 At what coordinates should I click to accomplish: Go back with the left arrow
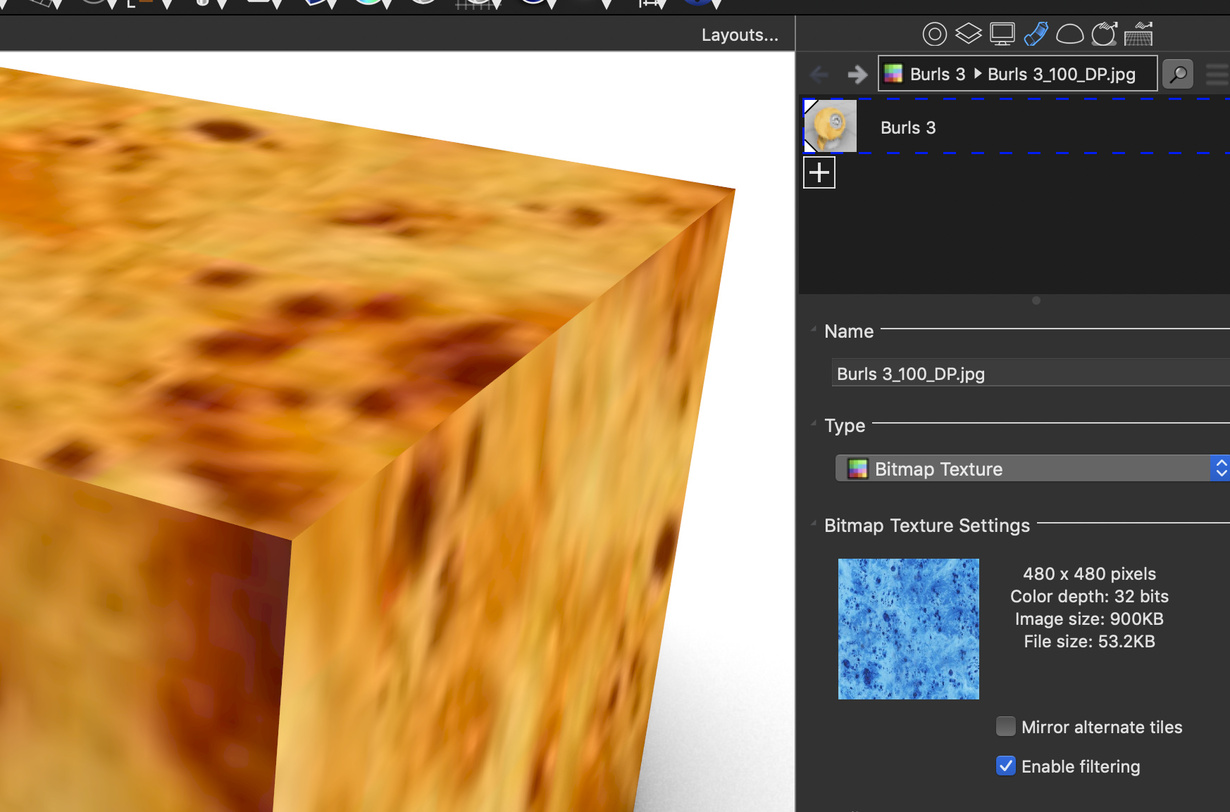[819, 74]
